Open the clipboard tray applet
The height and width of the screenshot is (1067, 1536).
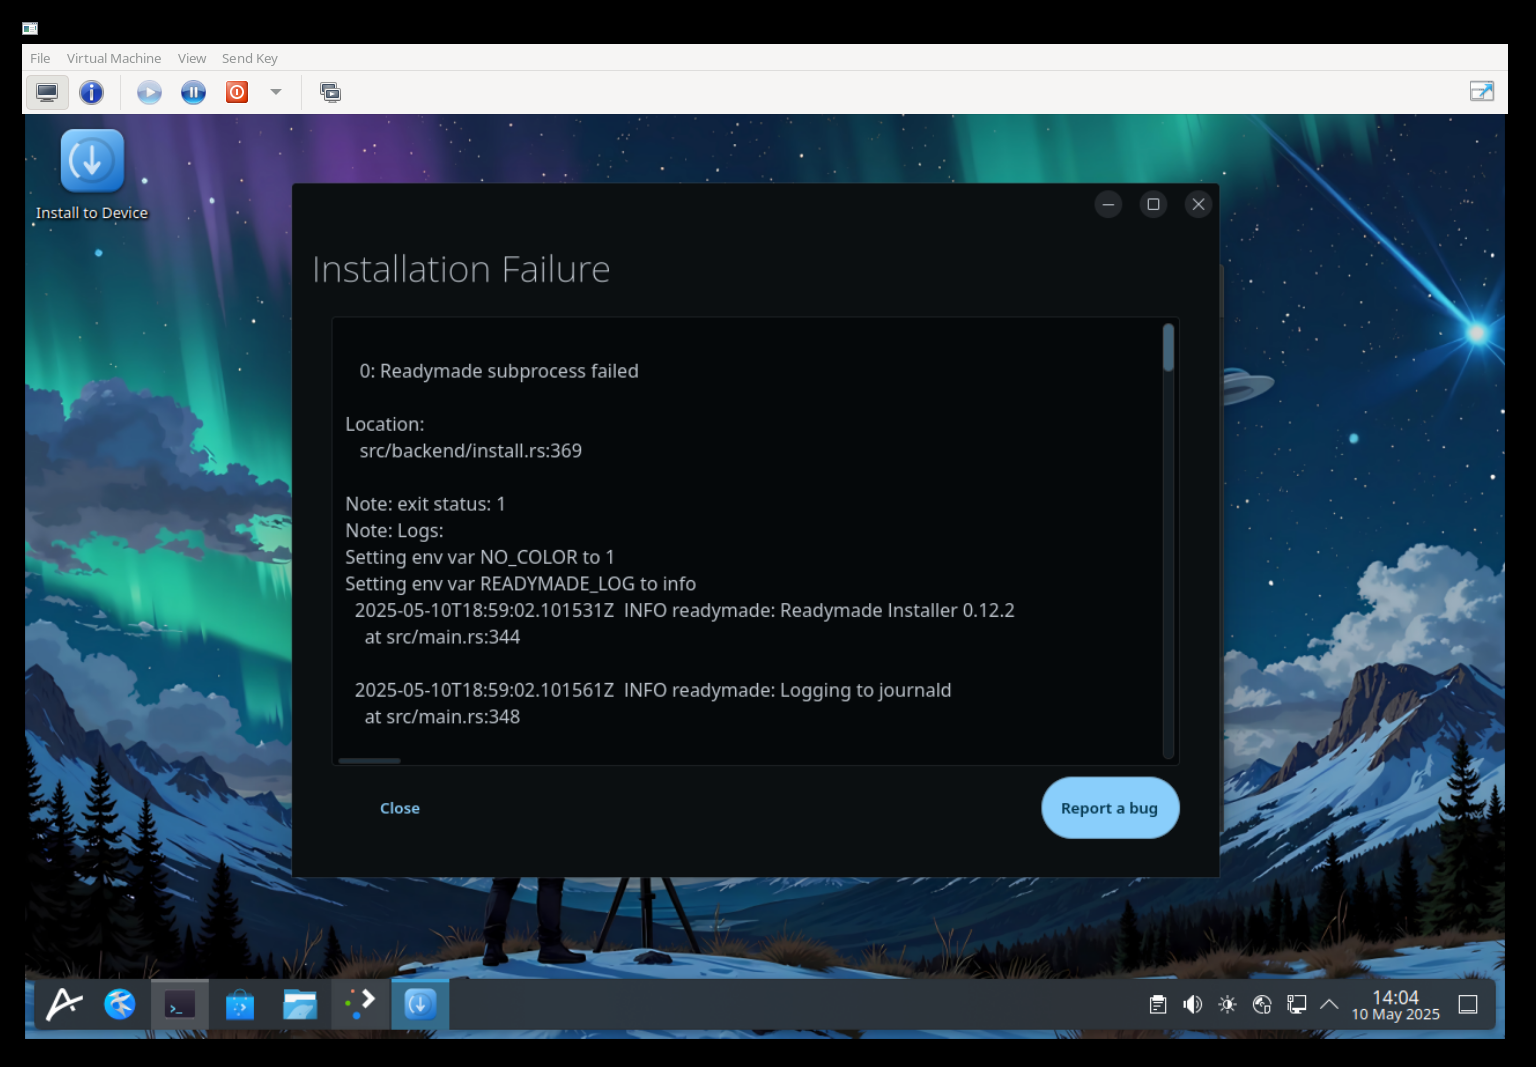point(1158,1004)
